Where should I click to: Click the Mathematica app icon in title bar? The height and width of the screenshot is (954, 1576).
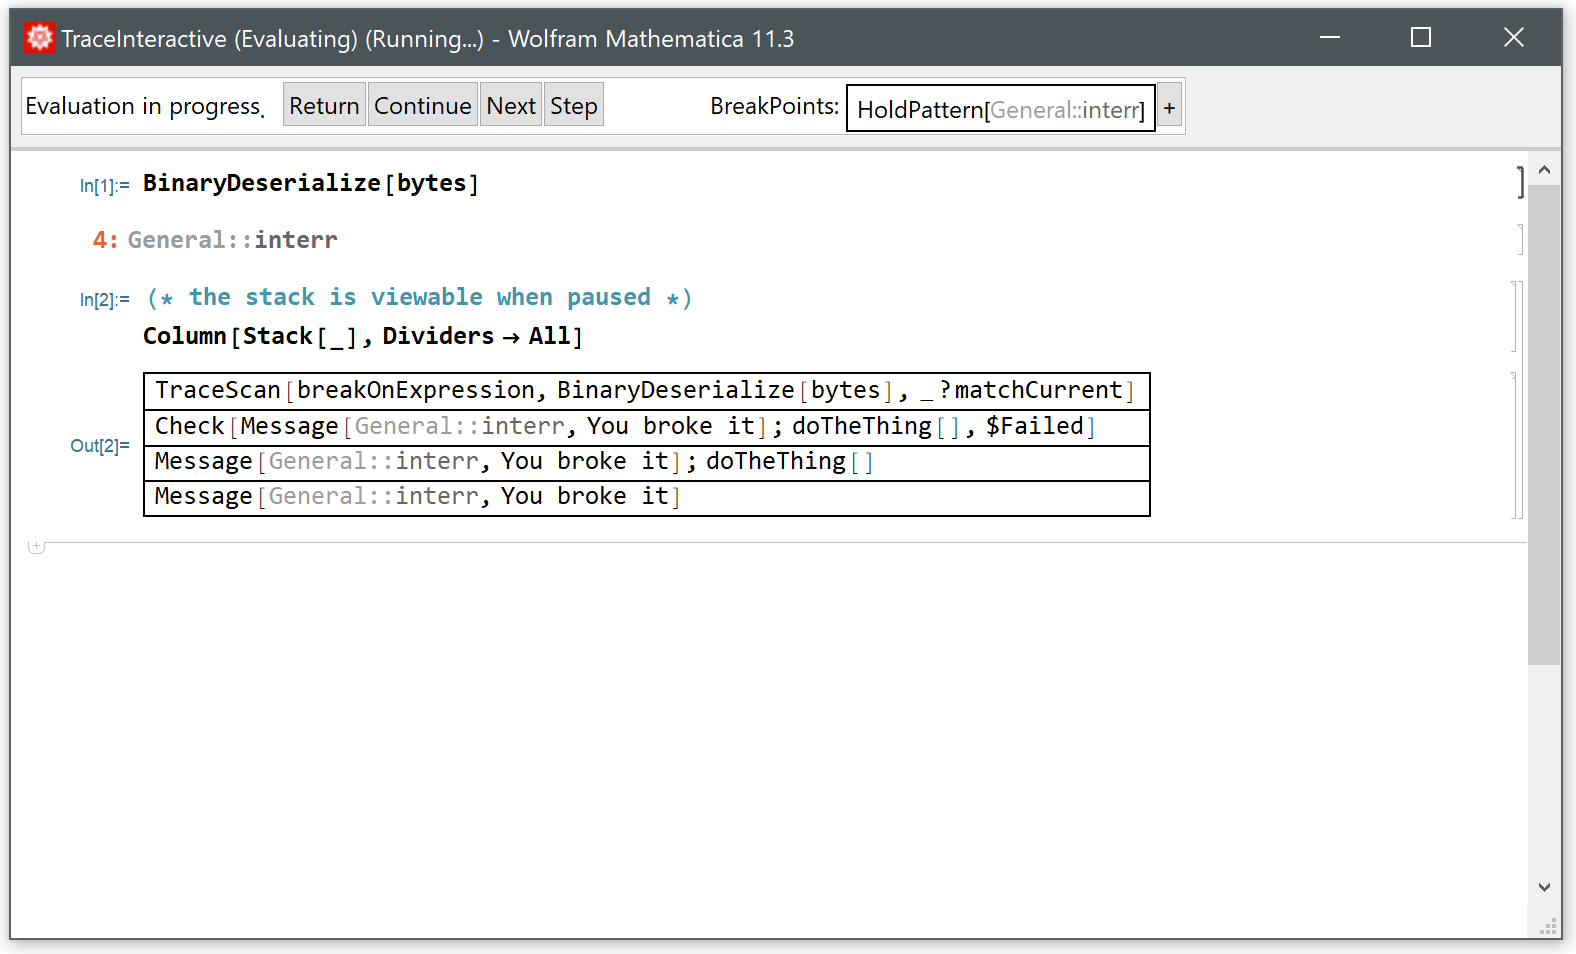tap(39, 38)
